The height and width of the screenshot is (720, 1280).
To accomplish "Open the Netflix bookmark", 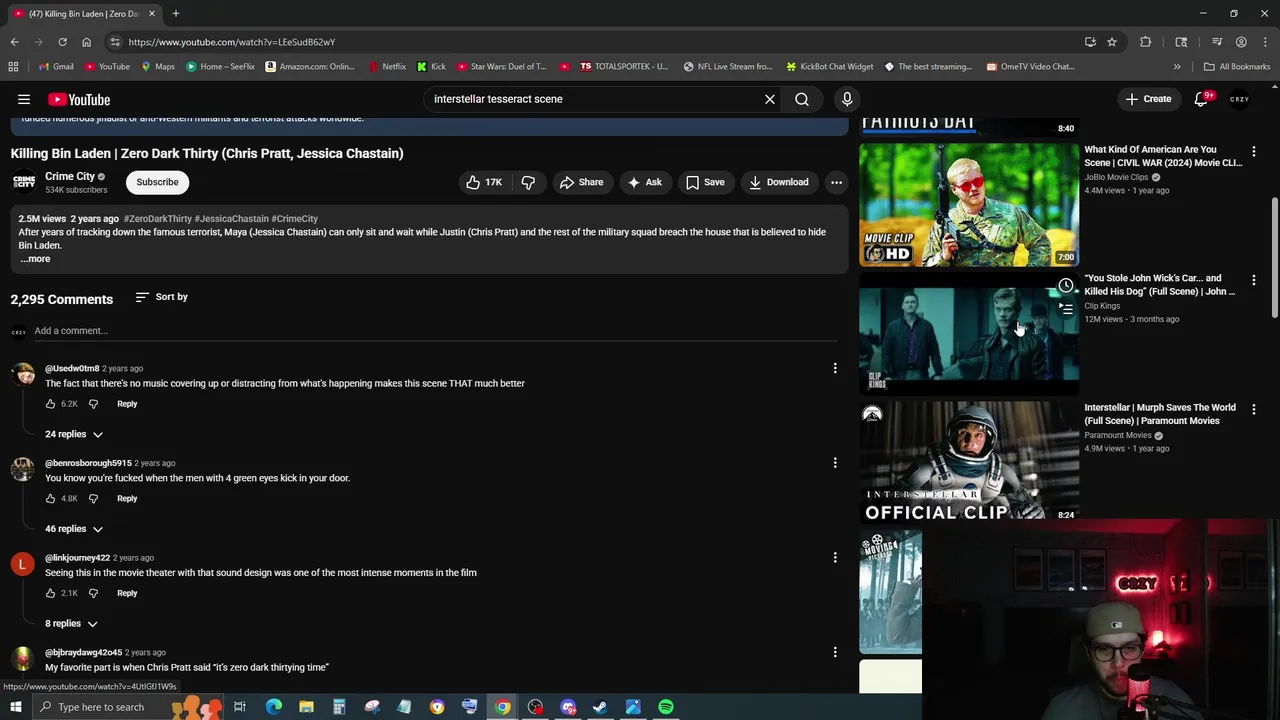I will click(386, 67).
